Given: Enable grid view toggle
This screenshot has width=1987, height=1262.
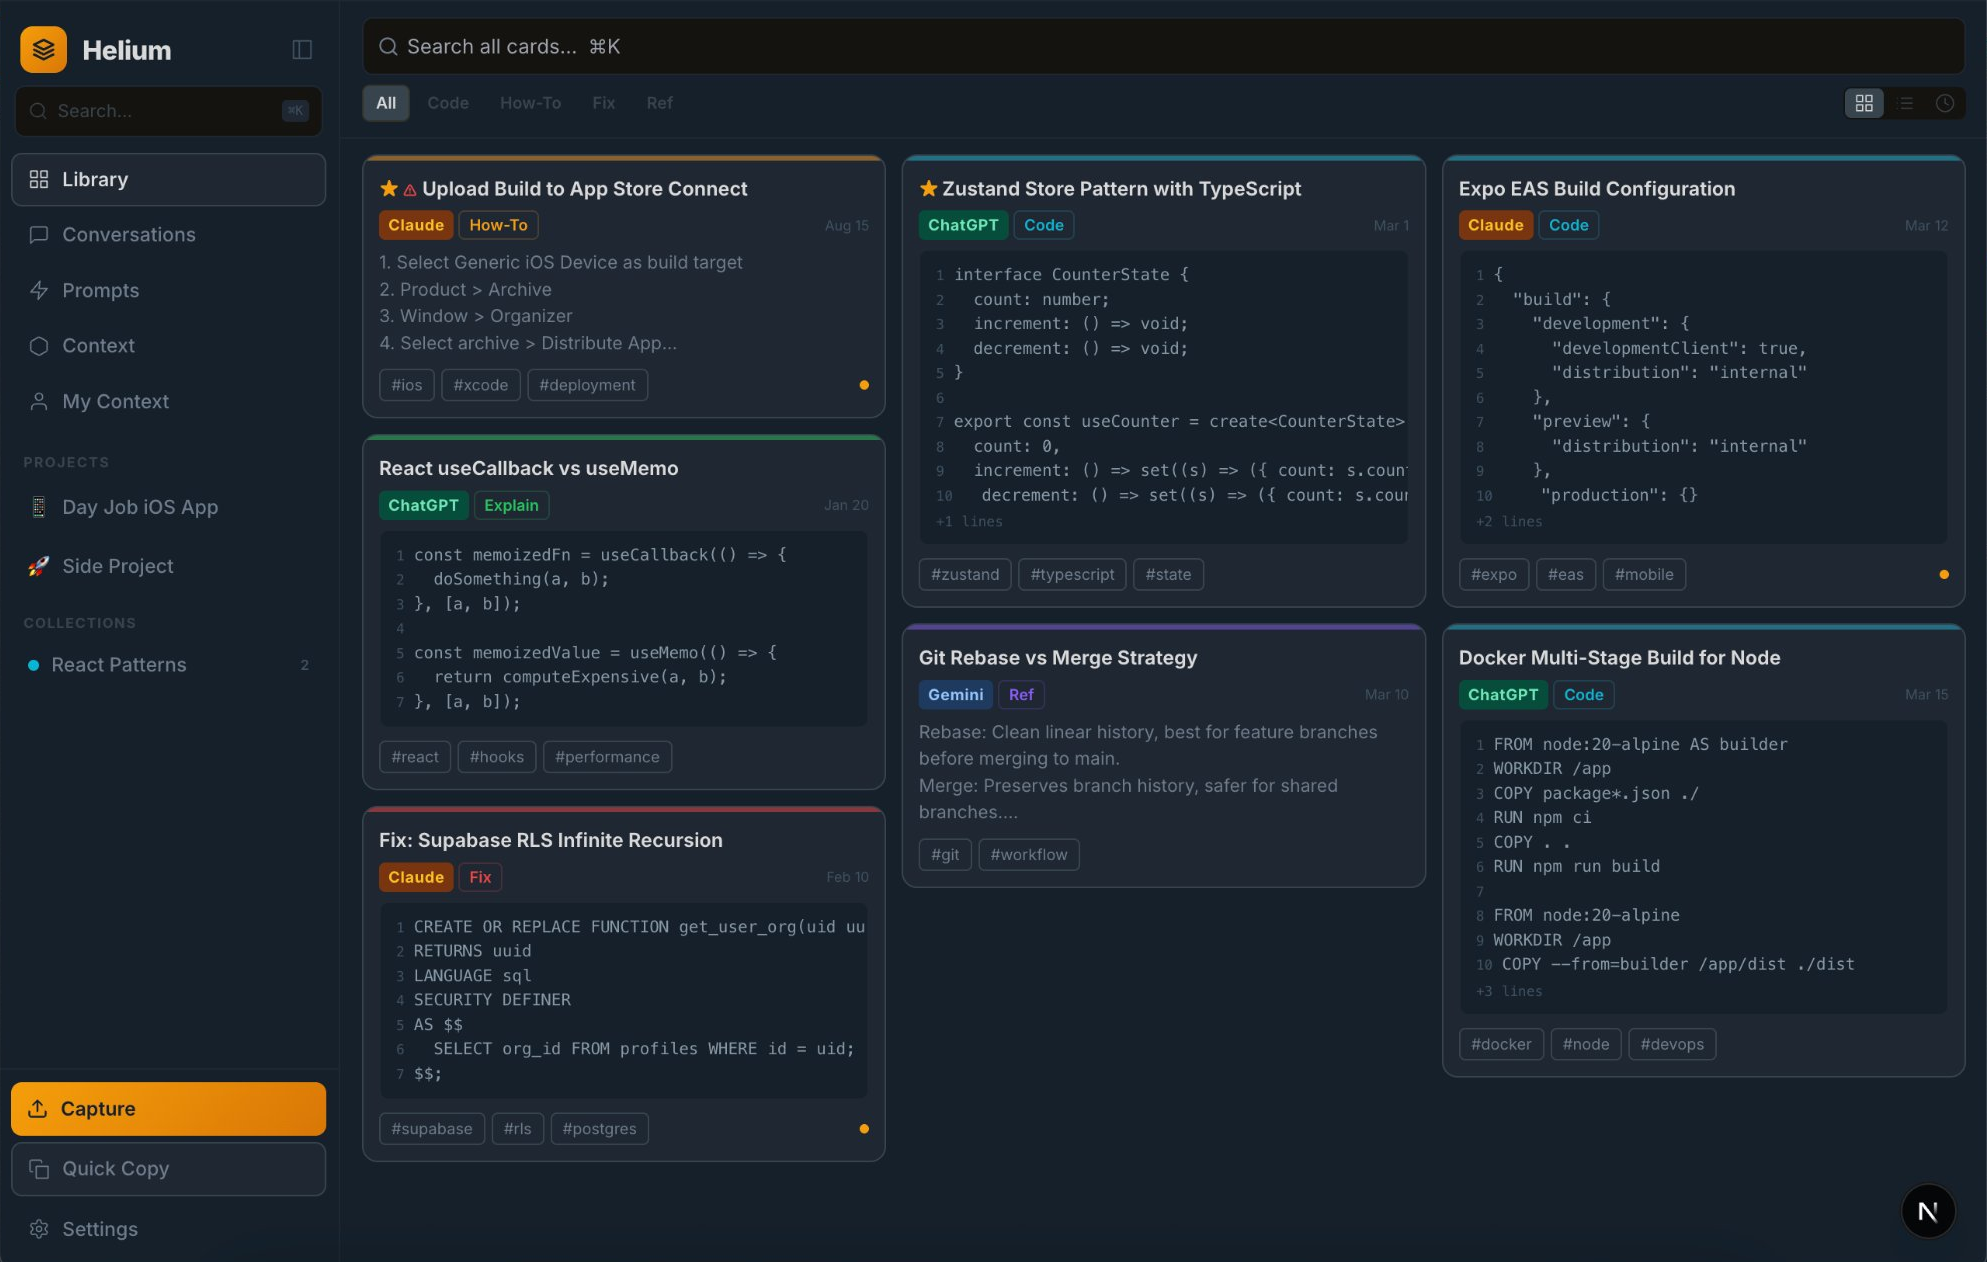Looking at the screenshot, I should 1864,103.
